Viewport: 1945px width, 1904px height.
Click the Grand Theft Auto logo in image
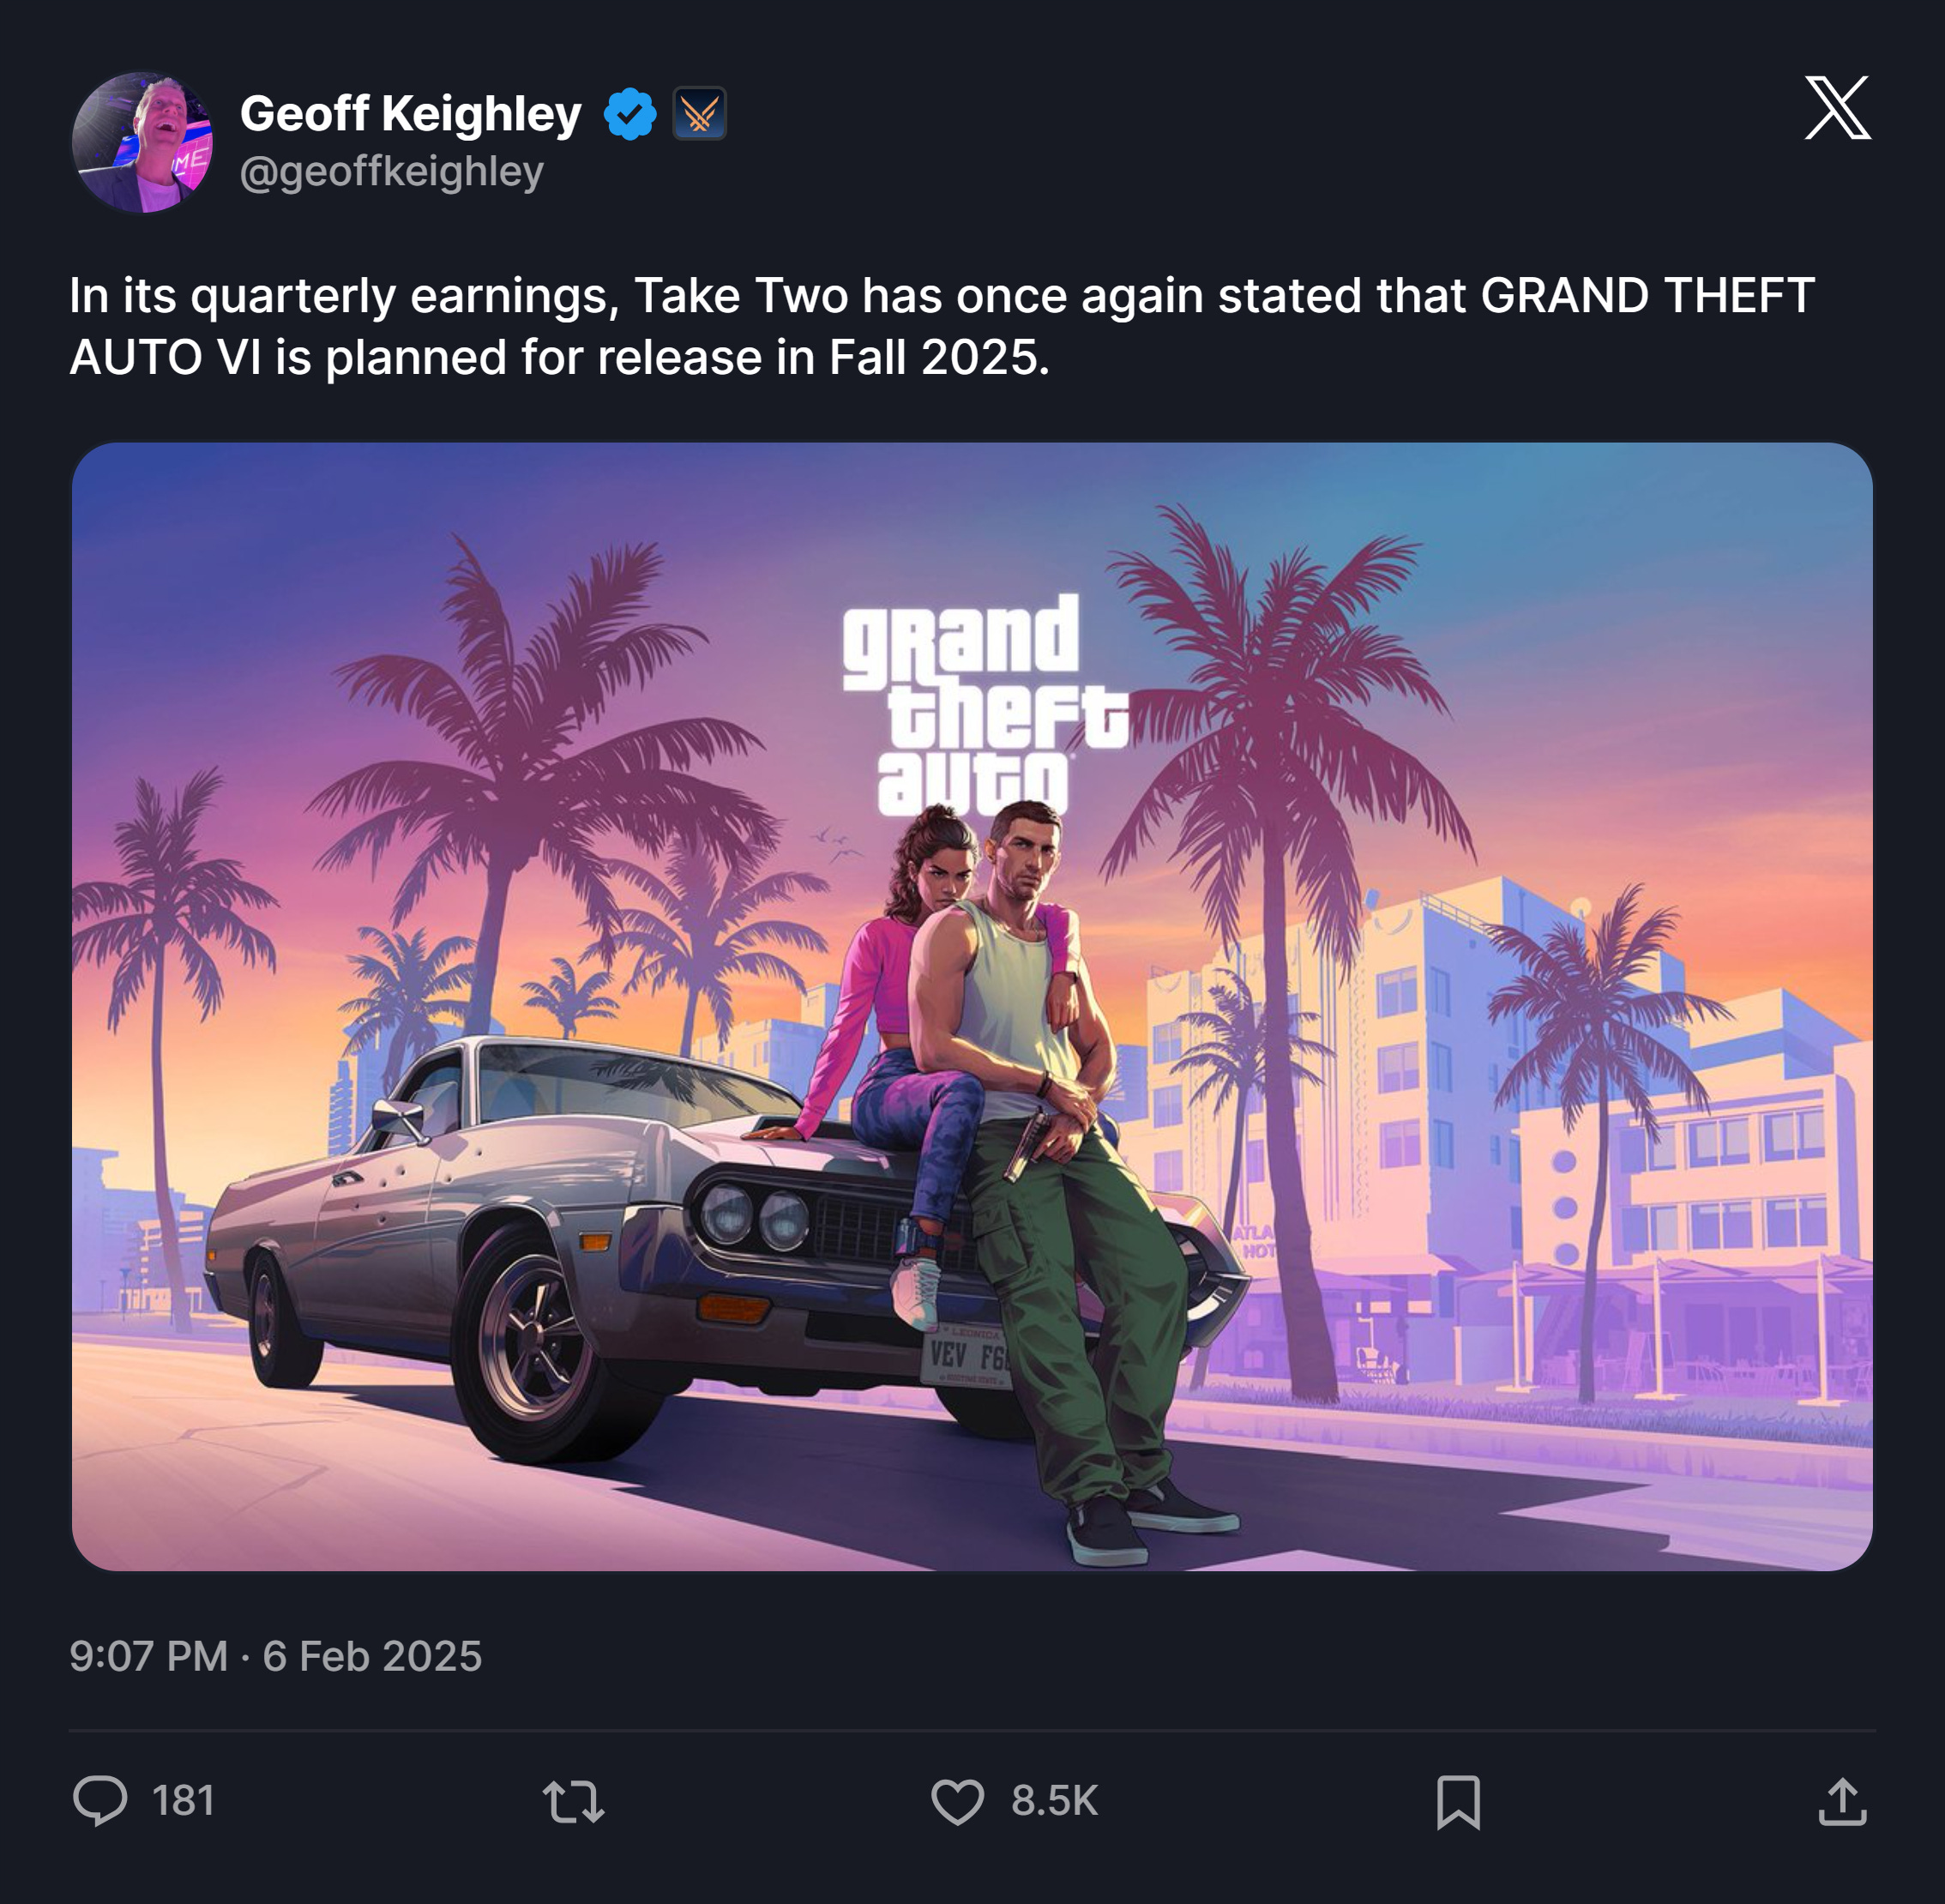tap(984, 704)
